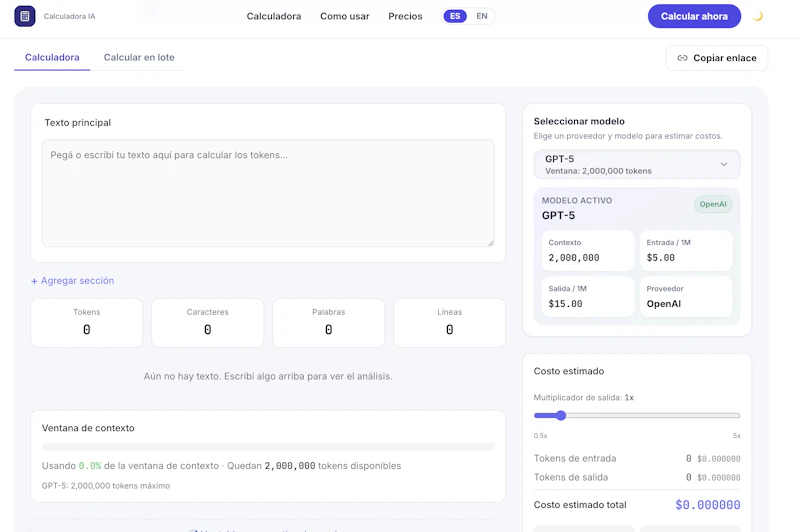Switch language to EN

(482, 16)
